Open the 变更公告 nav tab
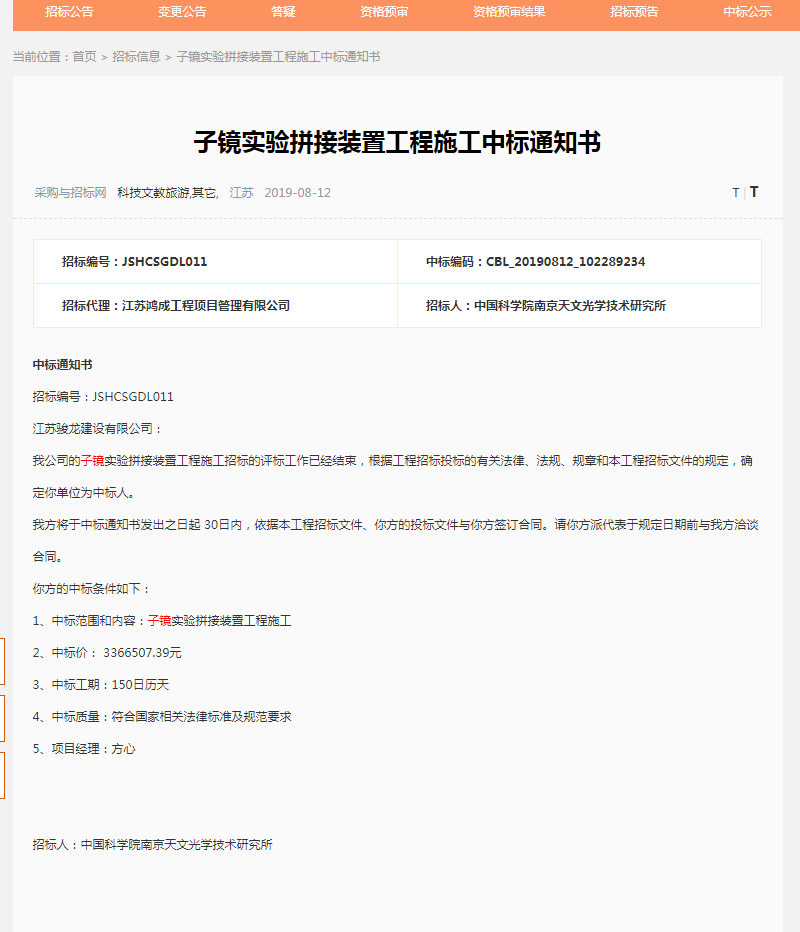The width and height of the screenshot is (800, 932). [x=182, y=12]
